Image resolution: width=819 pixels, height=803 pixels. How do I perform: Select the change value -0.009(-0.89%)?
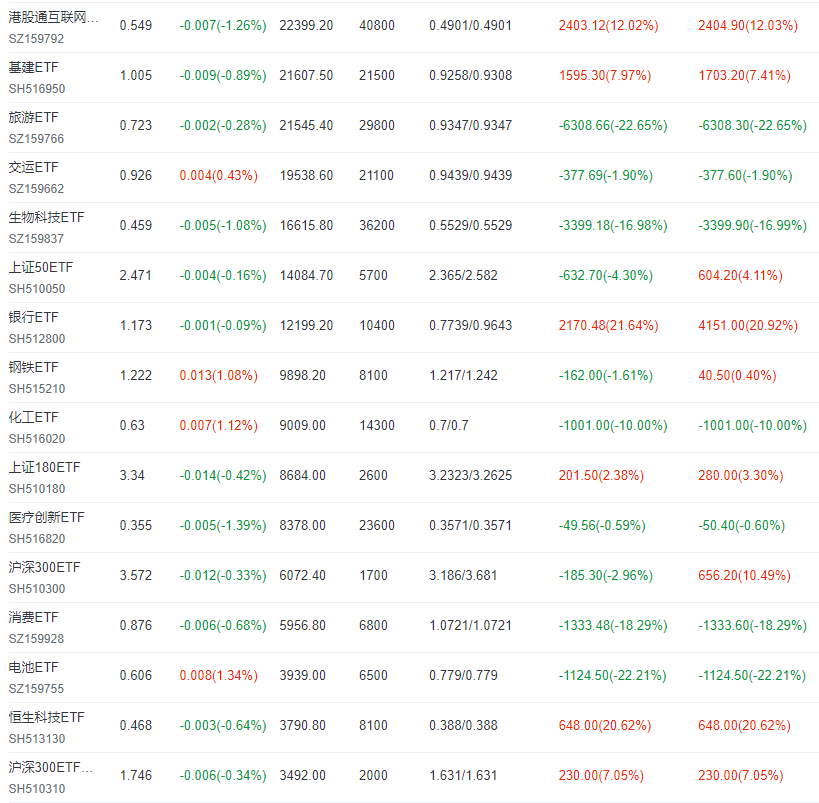click(223, 76)
